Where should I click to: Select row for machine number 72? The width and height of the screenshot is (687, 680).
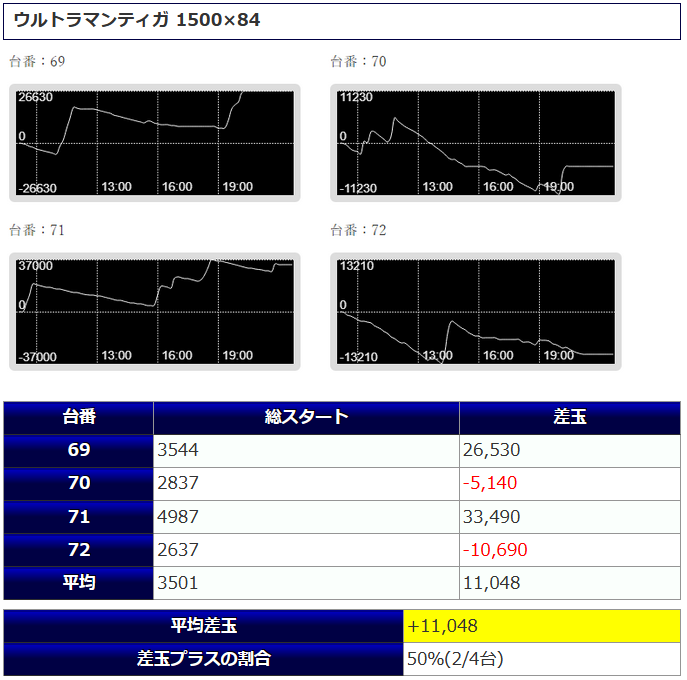point(79,550)
